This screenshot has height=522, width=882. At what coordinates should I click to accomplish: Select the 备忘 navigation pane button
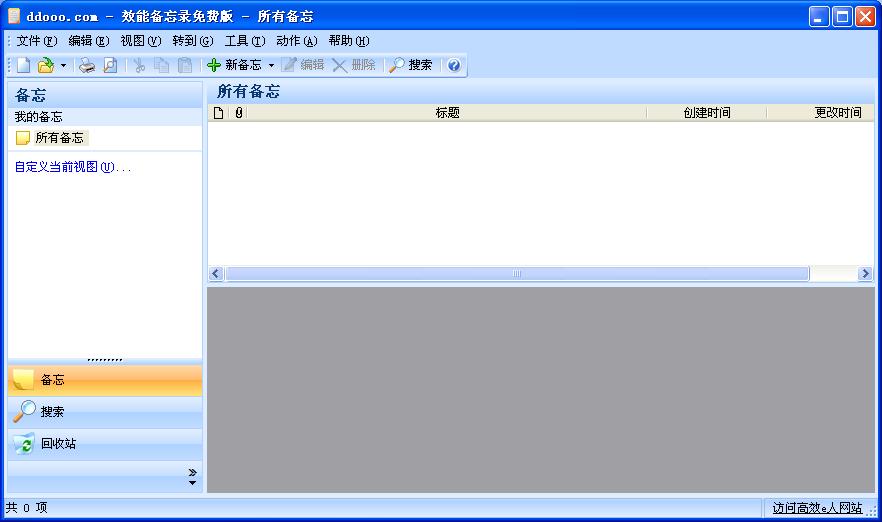pyautogui.click(x=105, y=380)
